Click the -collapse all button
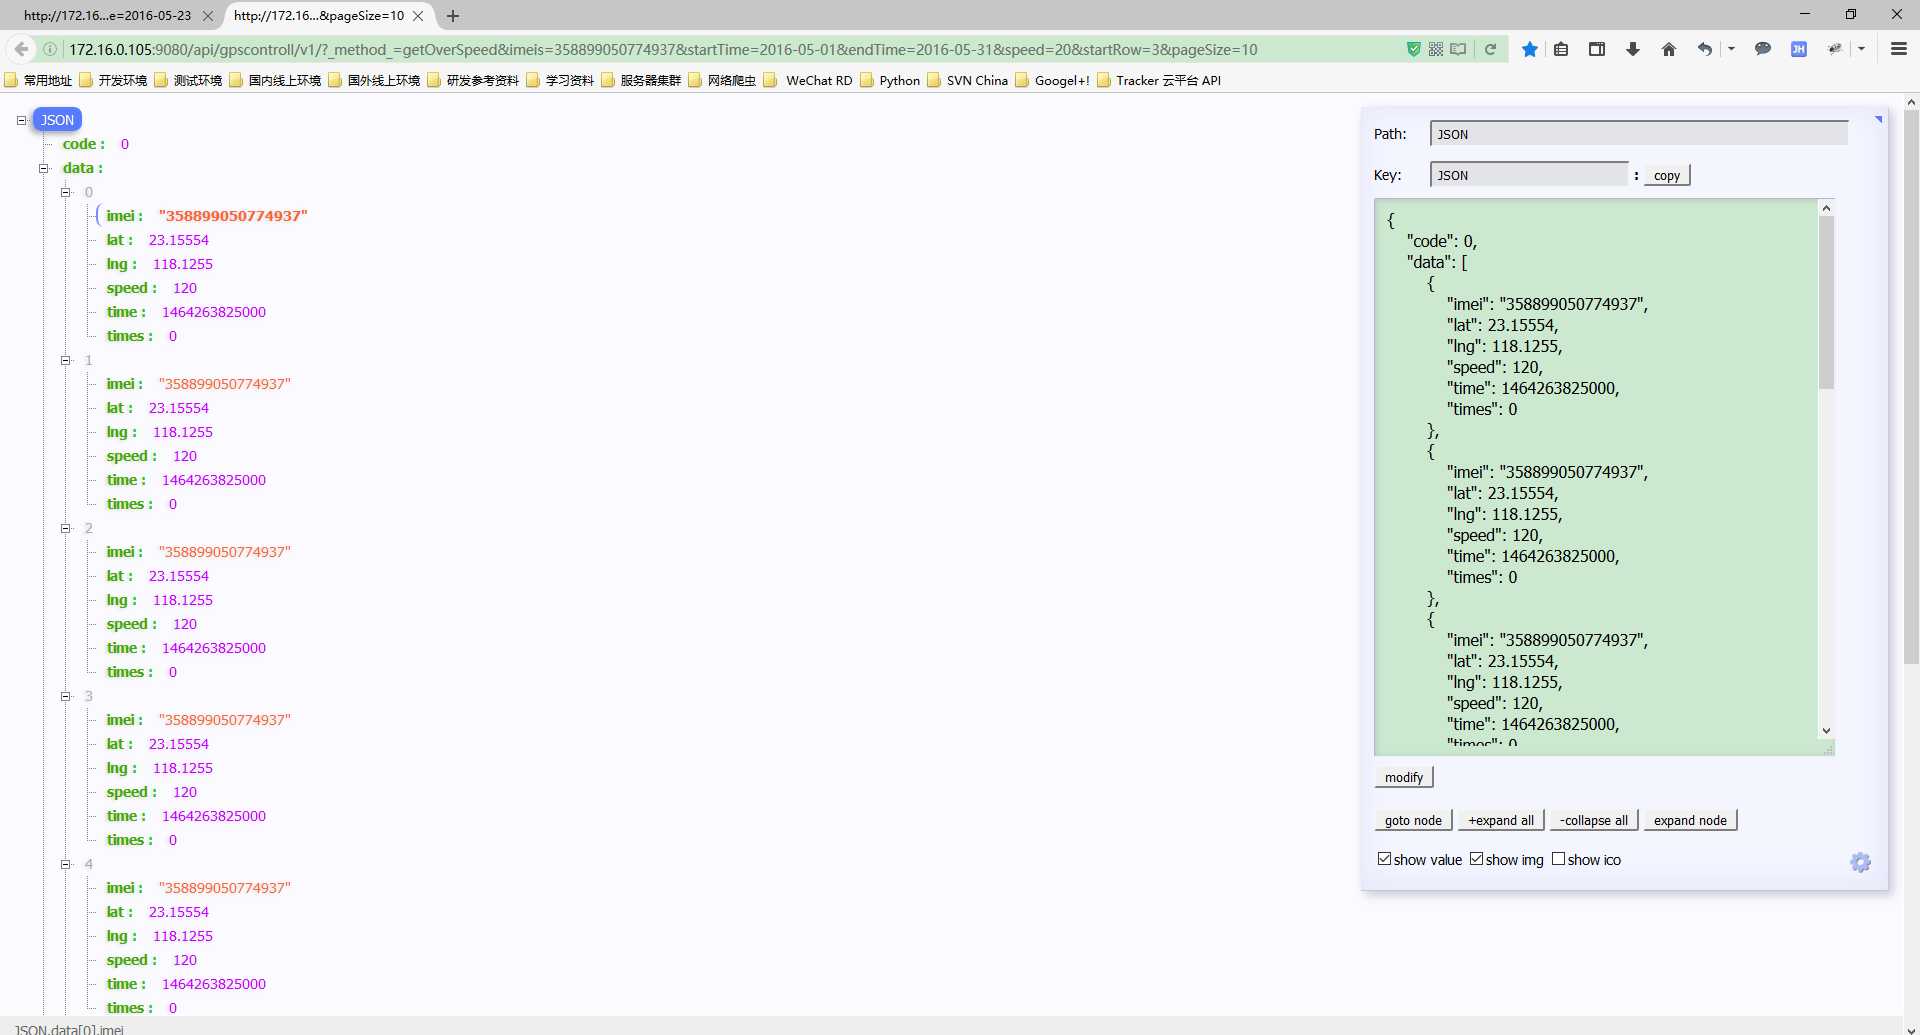The height and width of the screenshot is (1035, 1920). click(1594, 820)
